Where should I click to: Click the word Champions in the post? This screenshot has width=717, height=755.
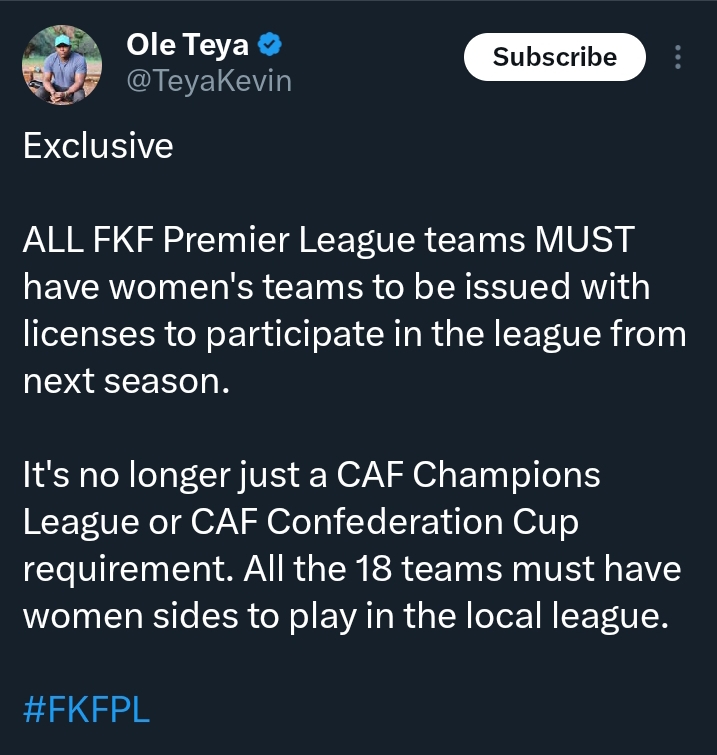506,476
